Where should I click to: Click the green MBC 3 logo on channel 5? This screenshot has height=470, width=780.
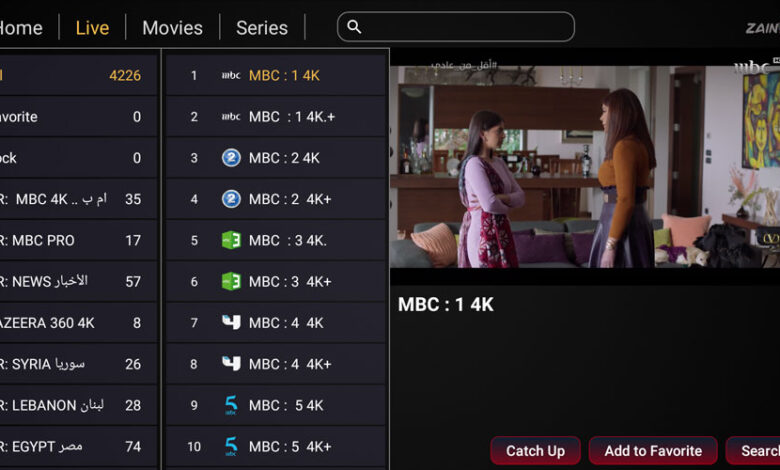(x=231, y=240)
